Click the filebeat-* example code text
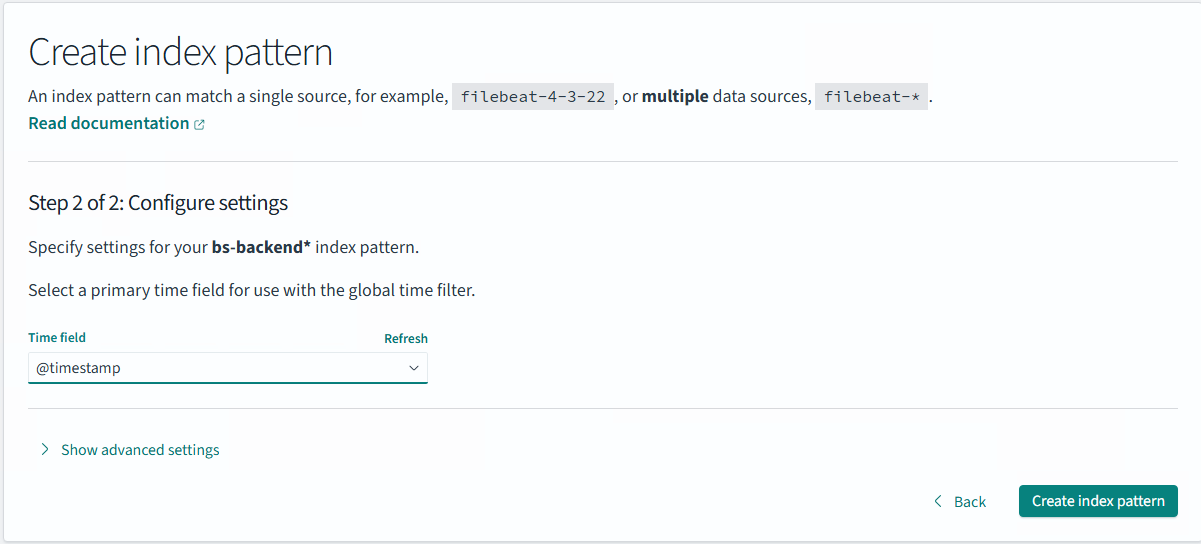This screenshot has height=544, width=1201. [x=871, y=97]
